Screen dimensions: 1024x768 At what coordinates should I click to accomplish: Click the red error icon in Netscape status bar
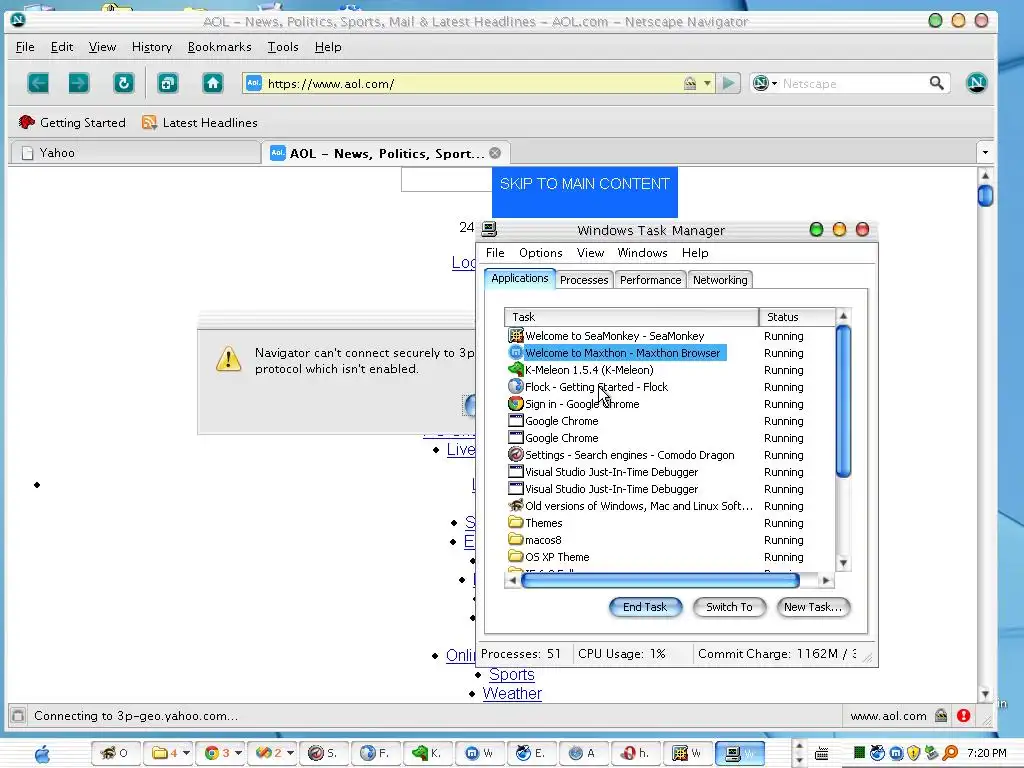click(963, 716)
